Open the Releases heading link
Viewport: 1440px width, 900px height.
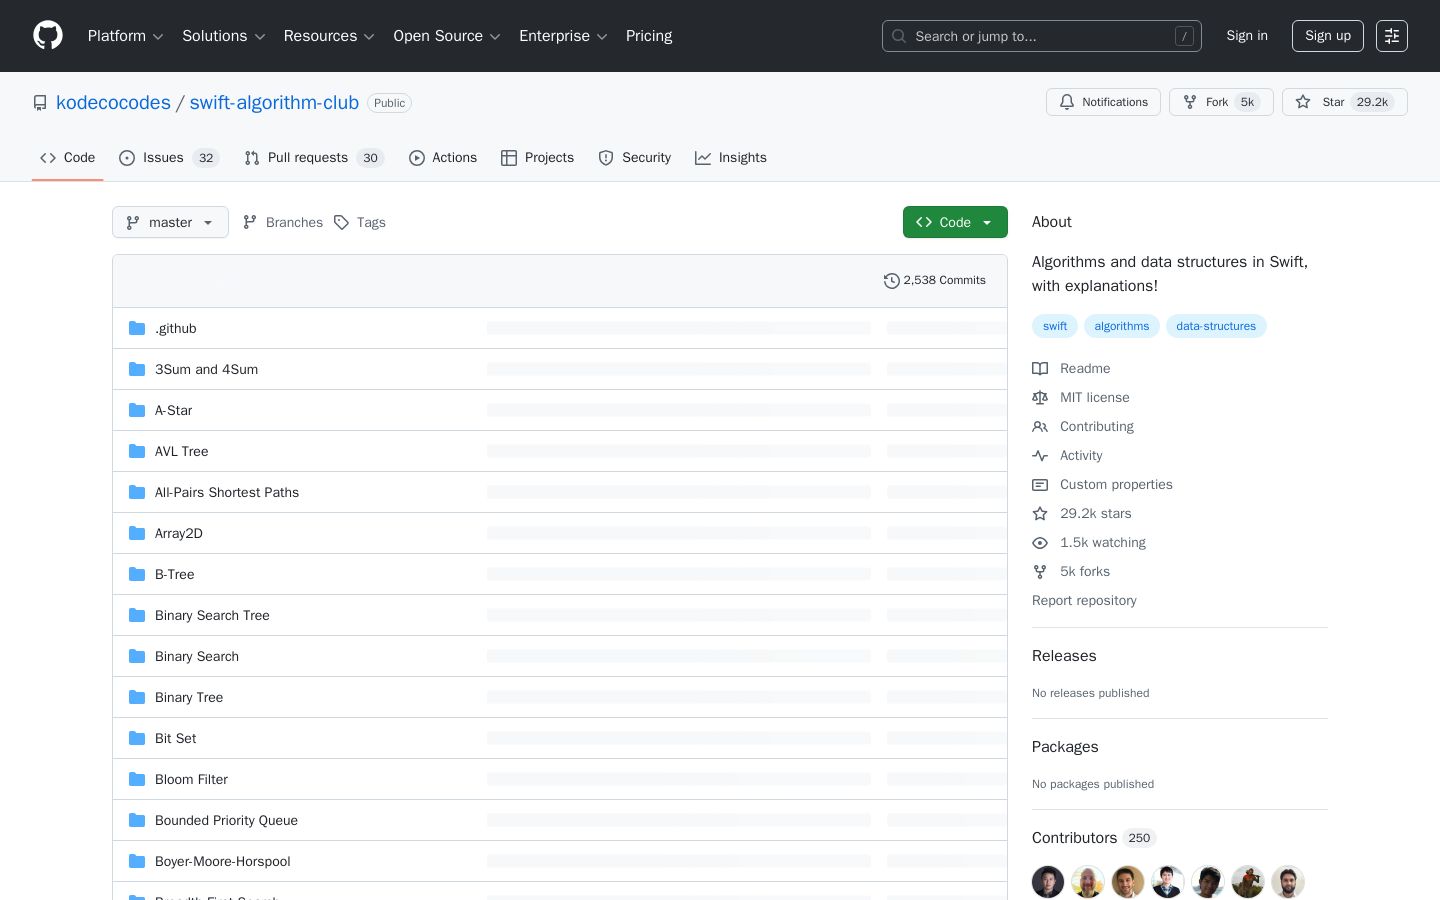click(1064, 656)
